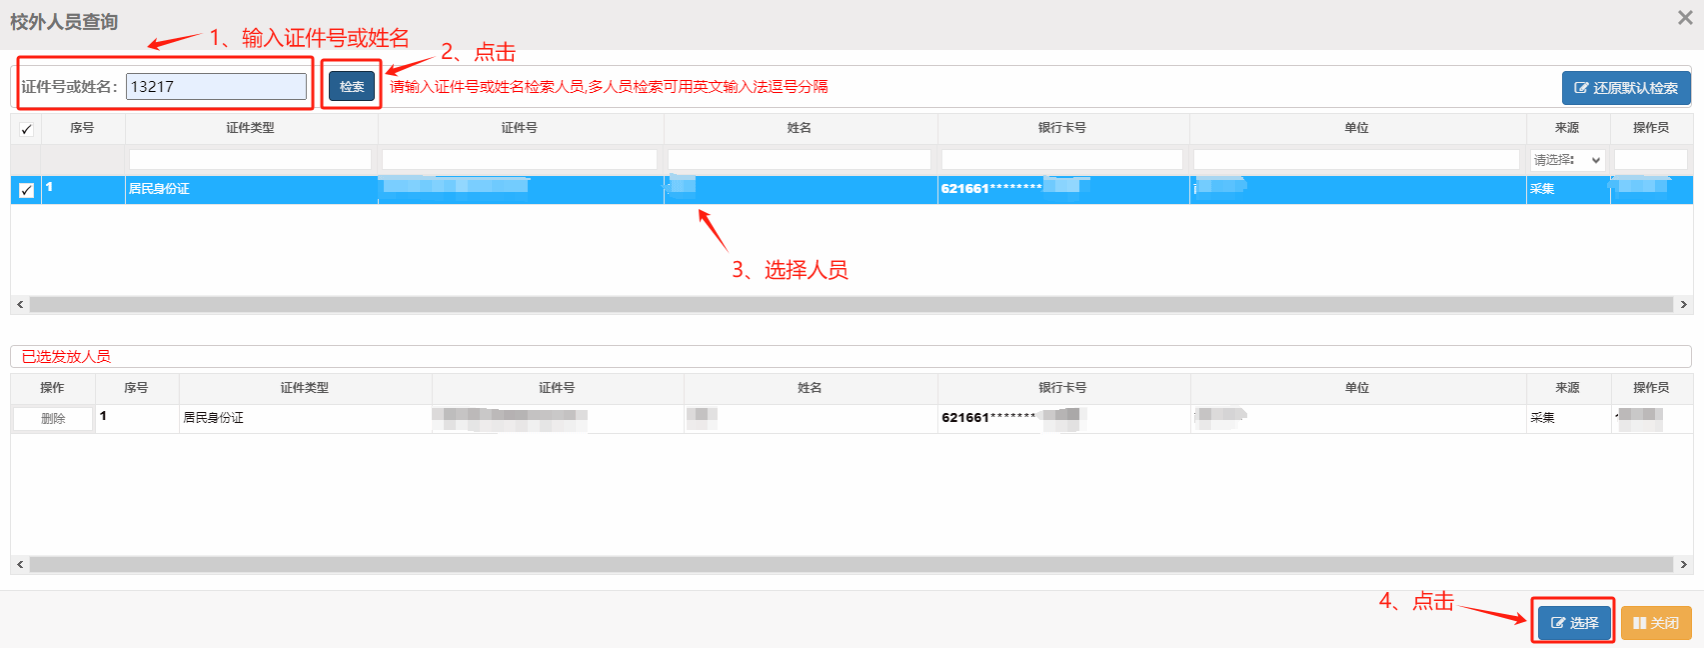Viewport: 1704px width, 648px height.
Task: Click the 选择 confirm button
Action: (x=1574, y=623)
